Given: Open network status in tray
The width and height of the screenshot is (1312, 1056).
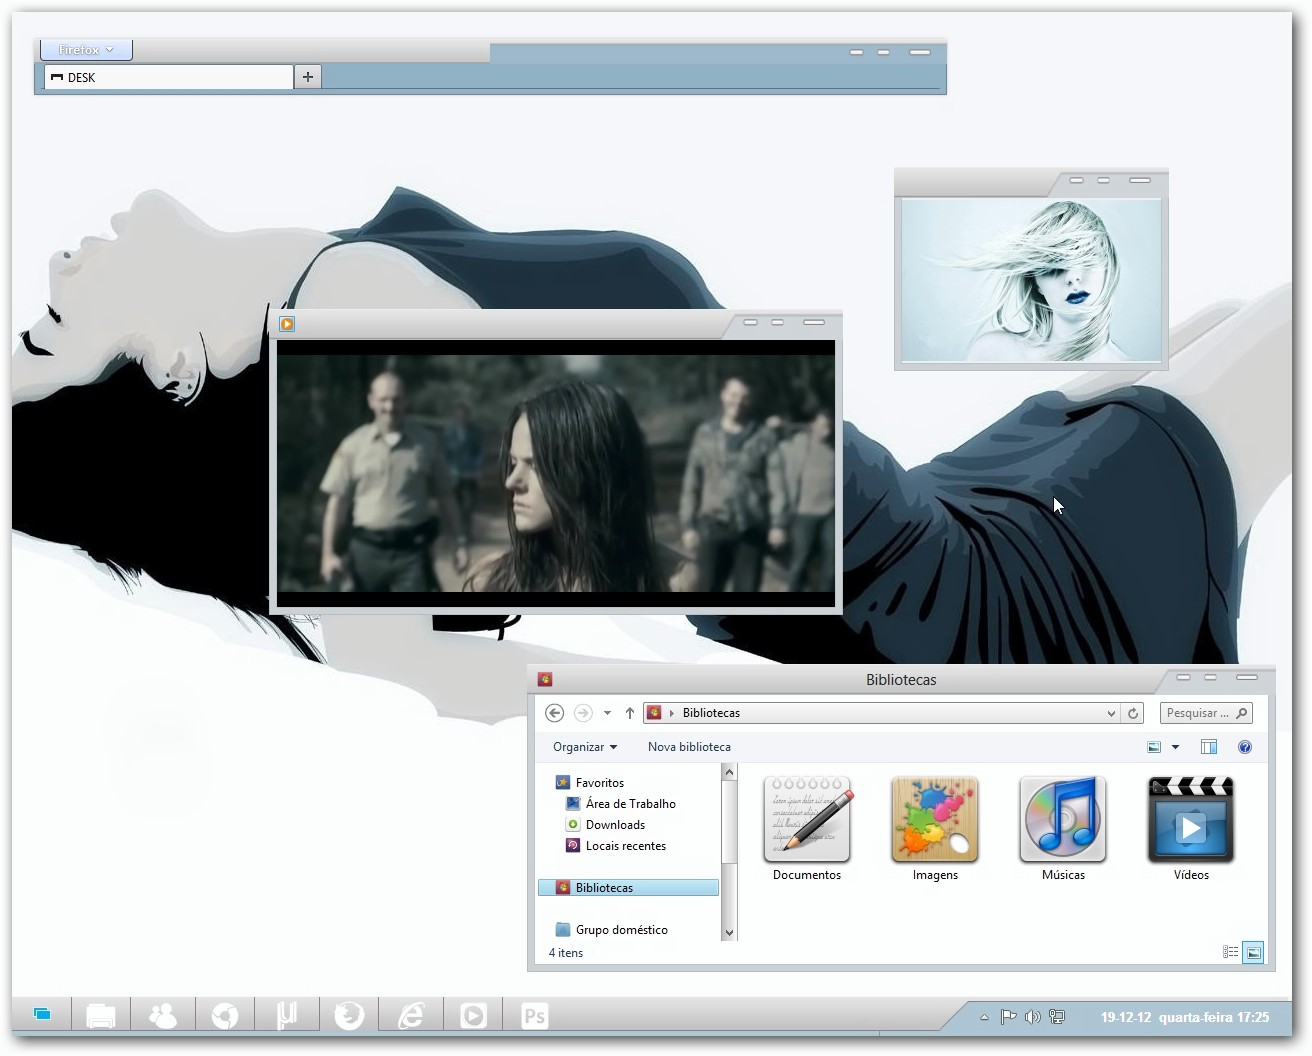Looking at the screenshot, I should 1057,1017.
